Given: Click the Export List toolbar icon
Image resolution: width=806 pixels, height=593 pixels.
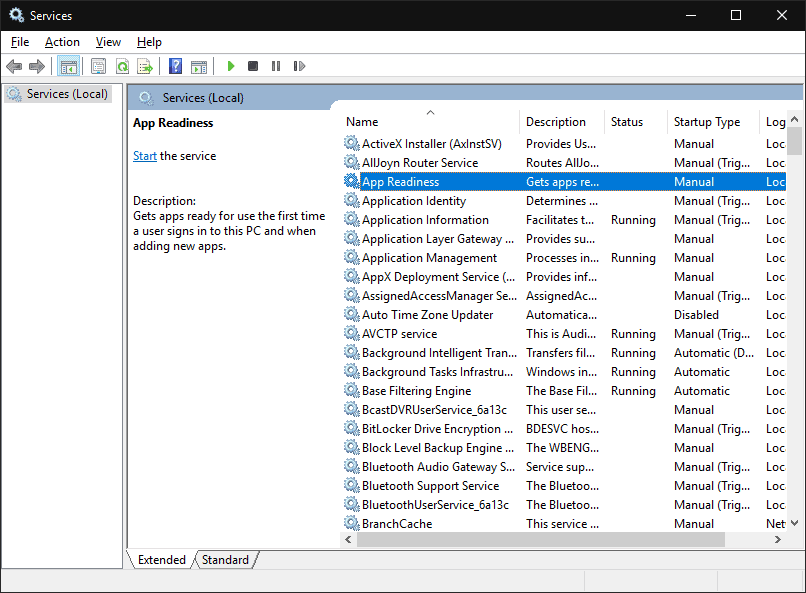Looking at the screenshot, I should pyautogui.click(x=145, y=66).
